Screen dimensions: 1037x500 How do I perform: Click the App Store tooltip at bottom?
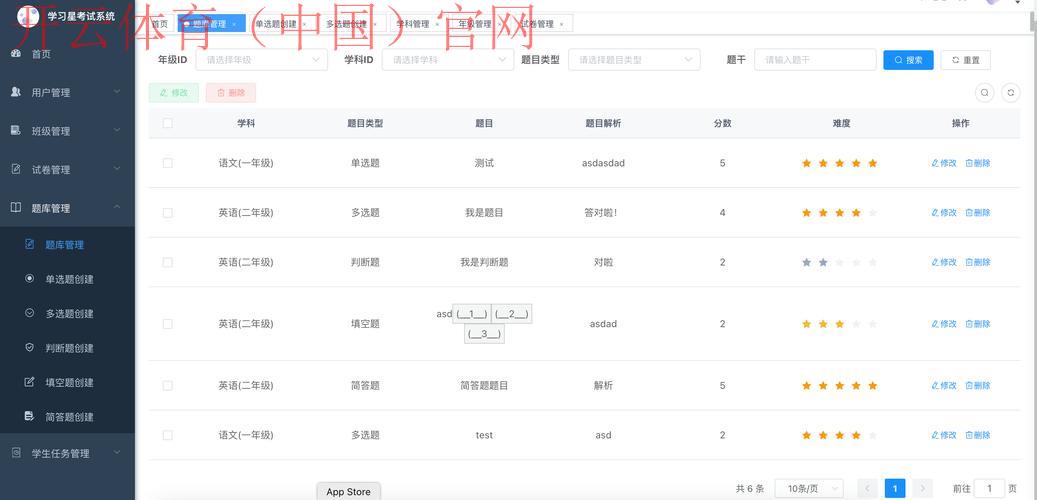pos(349,491)
